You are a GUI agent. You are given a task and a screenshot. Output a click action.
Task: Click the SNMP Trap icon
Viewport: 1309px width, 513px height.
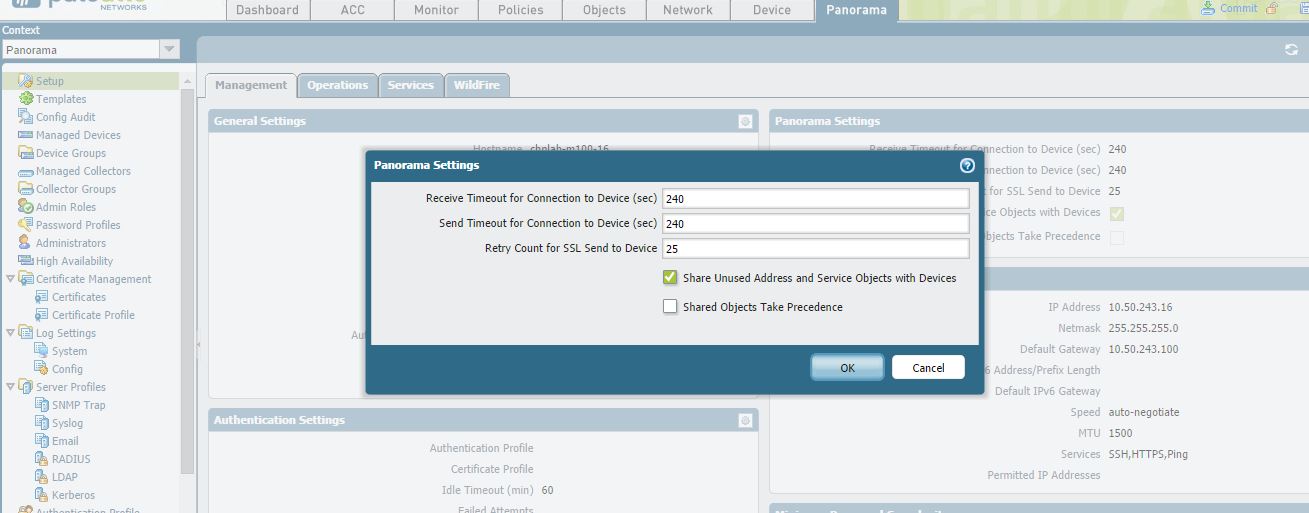pyautogui.click(x=42, y=405)
